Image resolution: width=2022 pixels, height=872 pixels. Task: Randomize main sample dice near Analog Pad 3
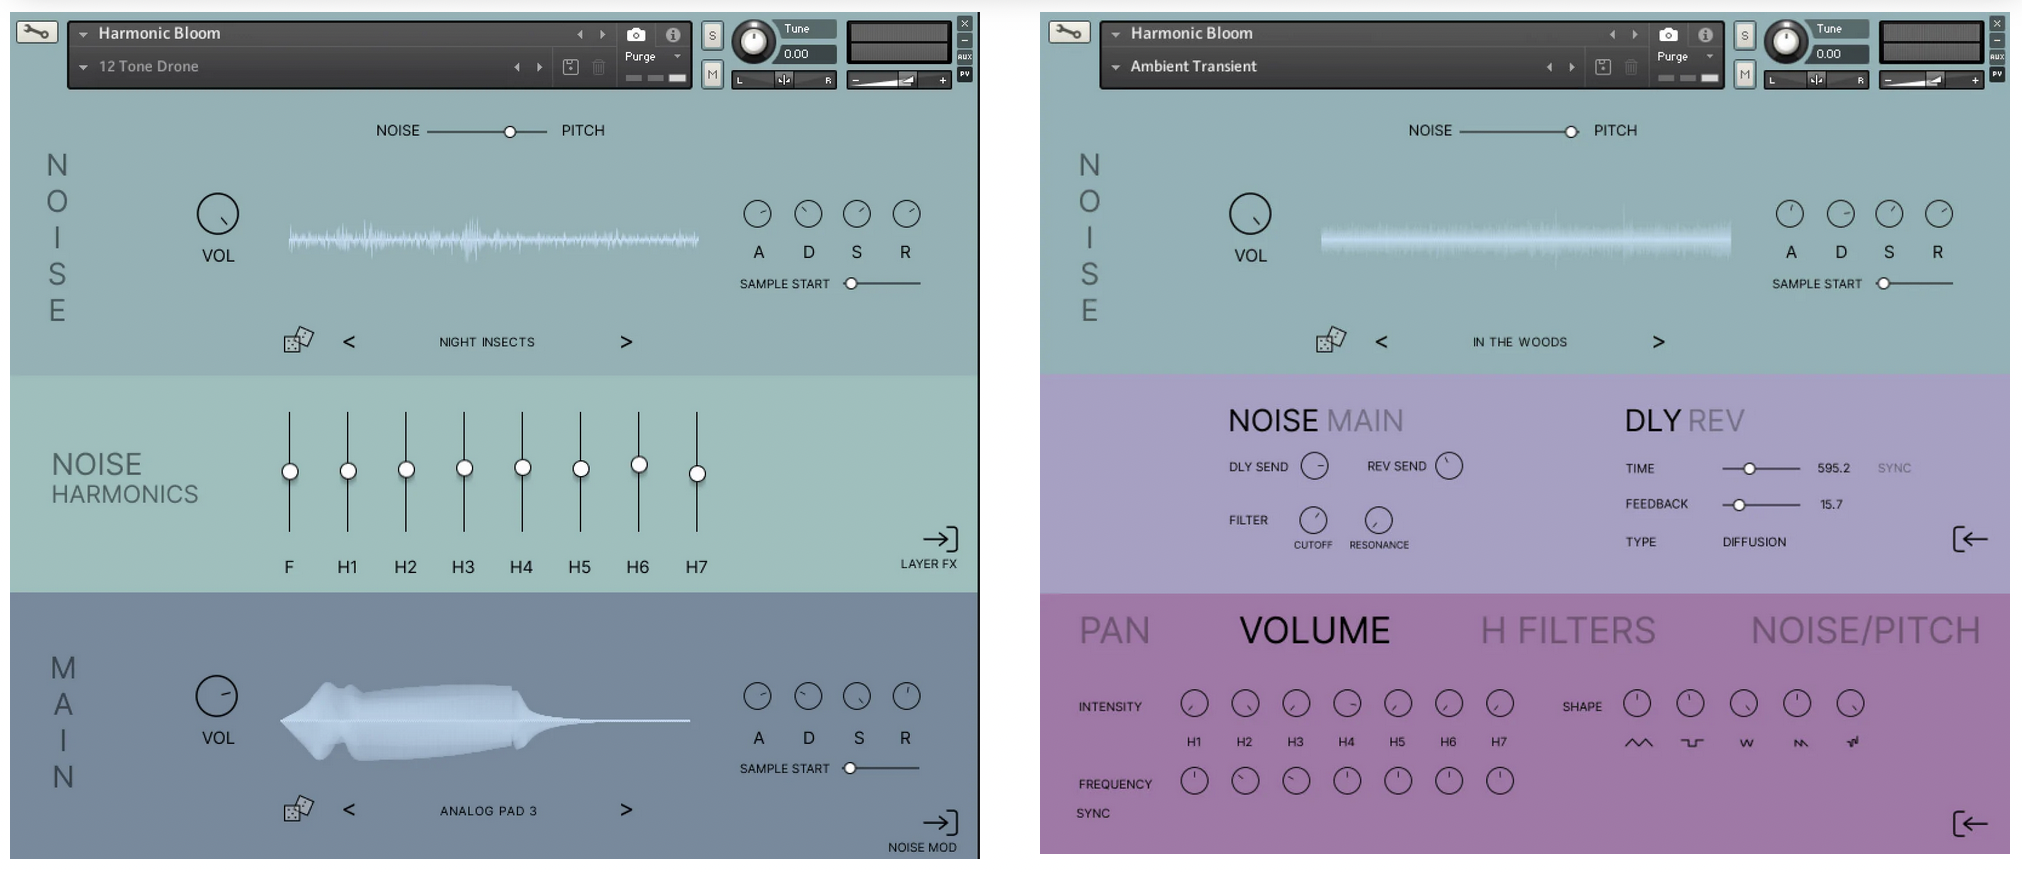pyautogui.click(x=298, y=808)
